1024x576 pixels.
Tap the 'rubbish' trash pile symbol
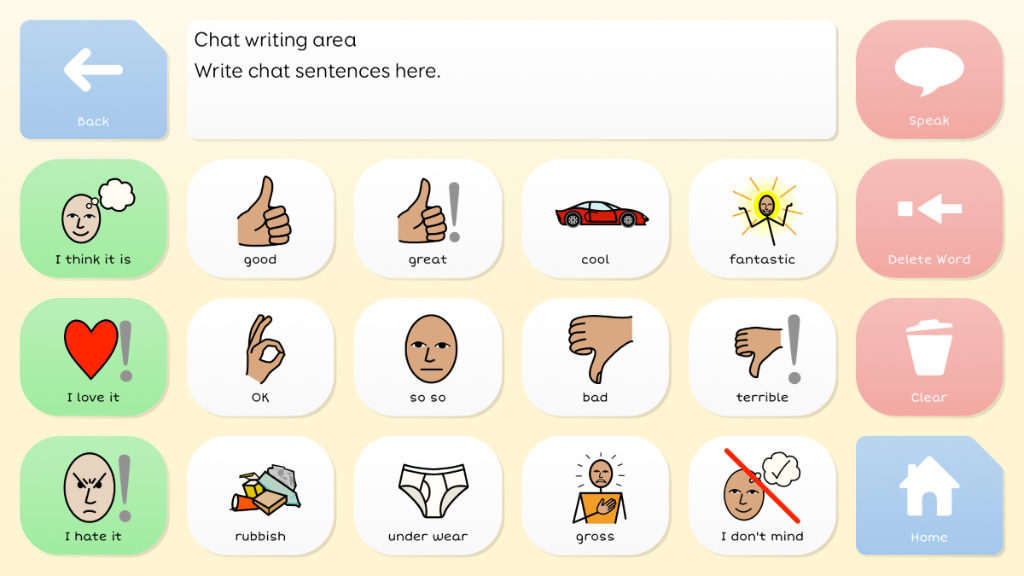tap(261, 496)
